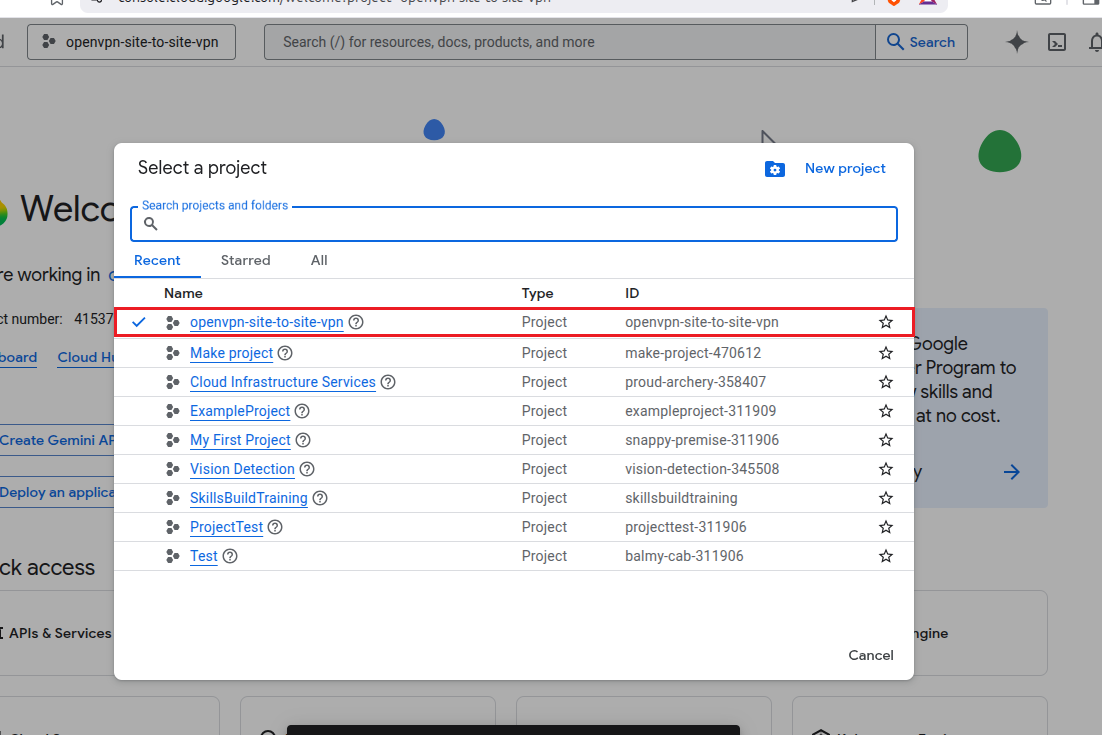Click the magnifier icon in project search
This screenshot has height=735, width=1102.
pos(150,223)
